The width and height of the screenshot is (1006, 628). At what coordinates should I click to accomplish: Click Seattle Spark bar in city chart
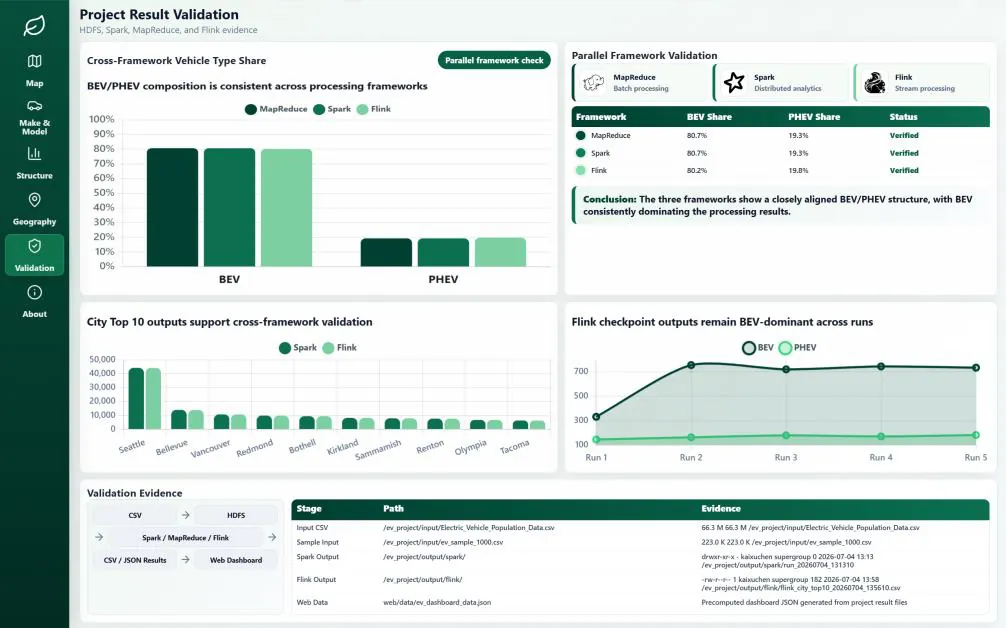(x=136, y=398)
